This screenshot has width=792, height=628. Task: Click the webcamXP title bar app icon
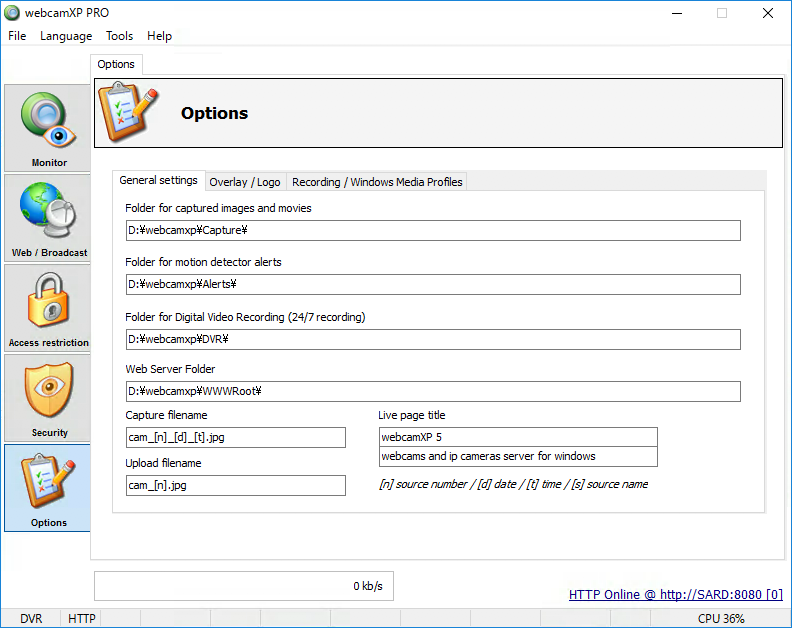click(x=12, y=13)
